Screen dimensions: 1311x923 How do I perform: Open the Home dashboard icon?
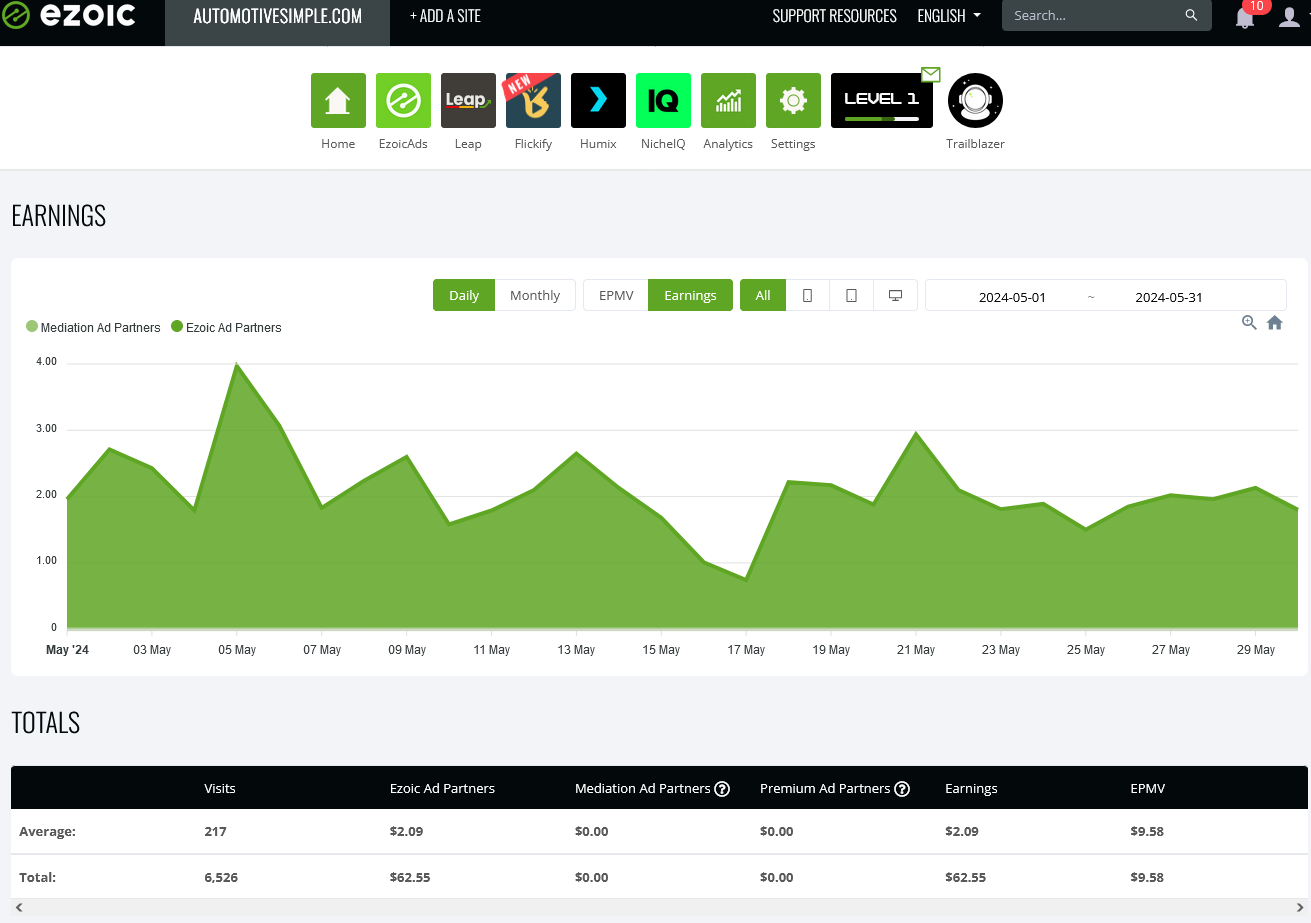pos(338,100)
